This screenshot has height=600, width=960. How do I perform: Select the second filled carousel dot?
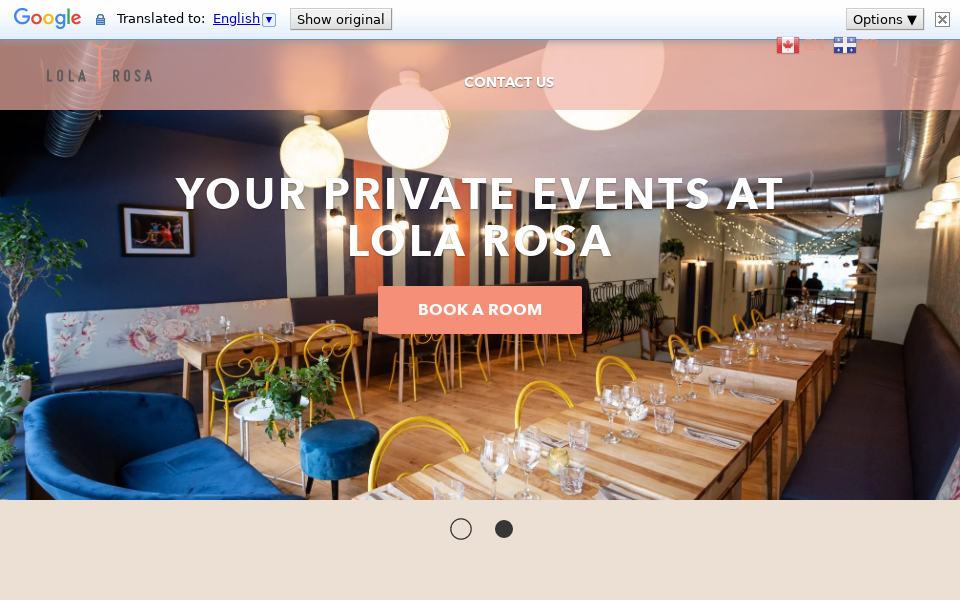point(504,529)
